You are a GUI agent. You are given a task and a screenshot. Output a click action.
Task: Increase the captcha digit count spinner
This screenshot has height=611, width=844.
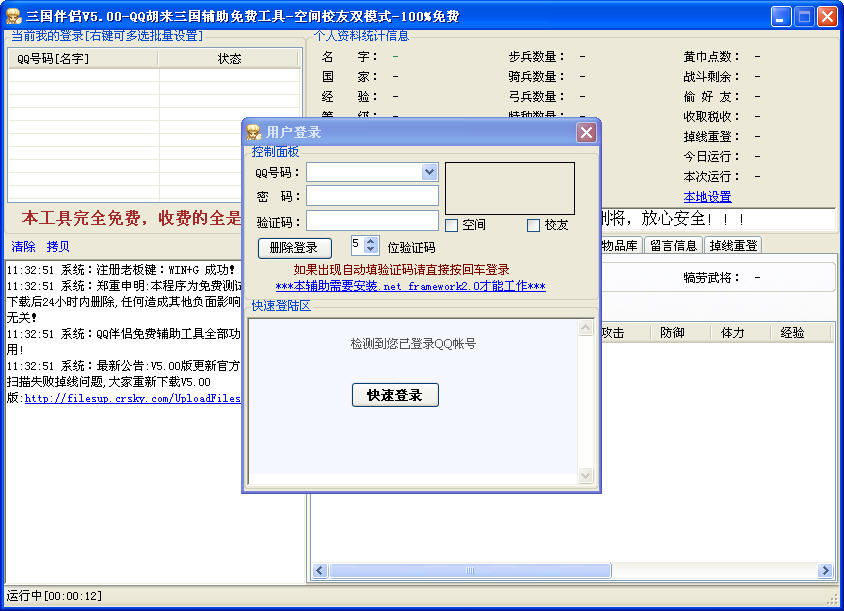(370, 241)
